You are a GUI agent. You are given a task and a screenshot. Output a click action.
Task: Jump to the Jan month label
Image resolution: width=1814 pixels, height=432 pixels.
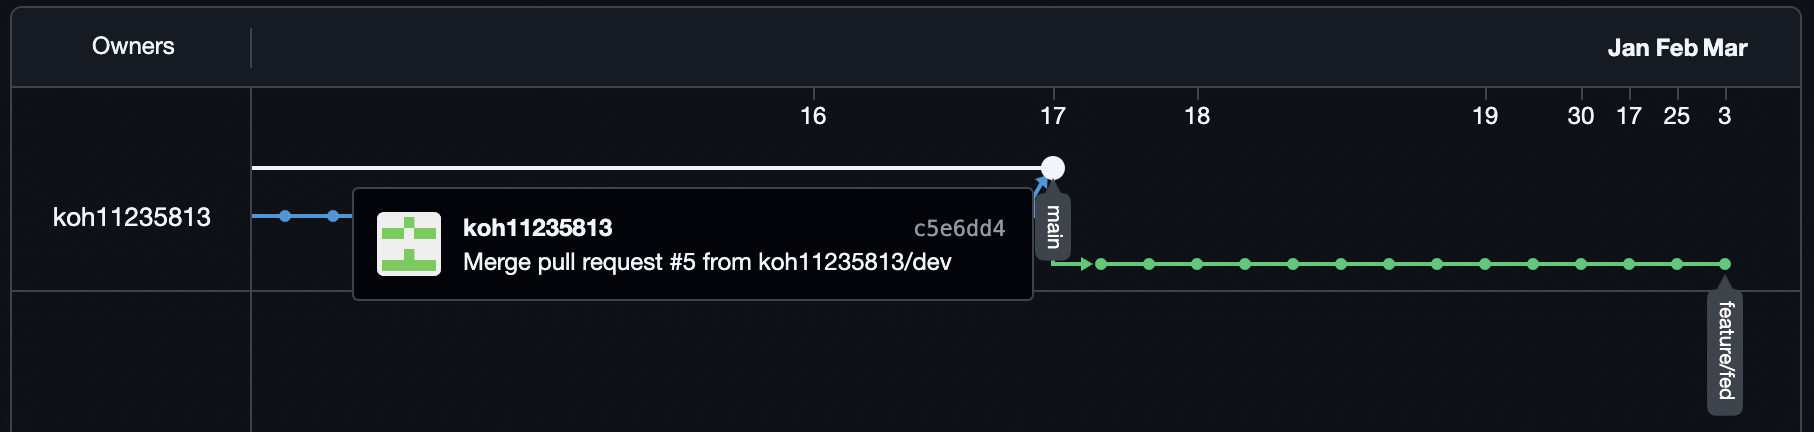1628,48
